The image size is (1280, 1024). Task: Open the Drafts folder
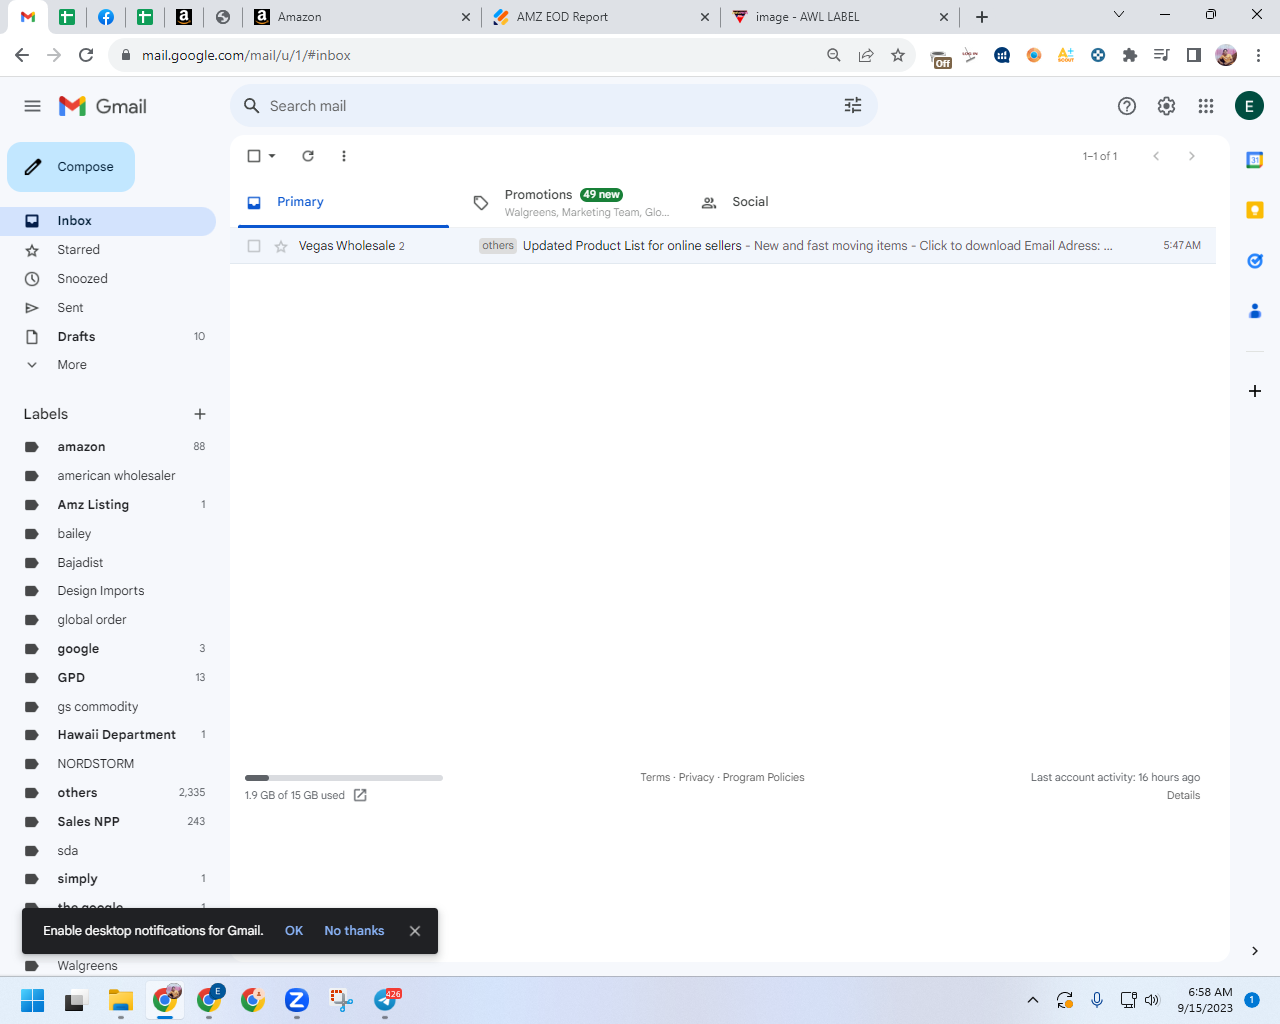click(108, 337)
